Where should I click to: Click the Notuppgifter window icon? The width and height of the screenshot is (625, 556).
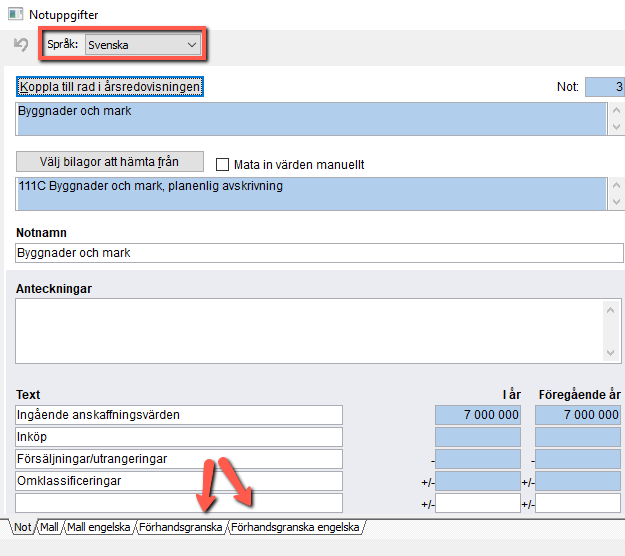pyautogui.click(x=15, y=14)
